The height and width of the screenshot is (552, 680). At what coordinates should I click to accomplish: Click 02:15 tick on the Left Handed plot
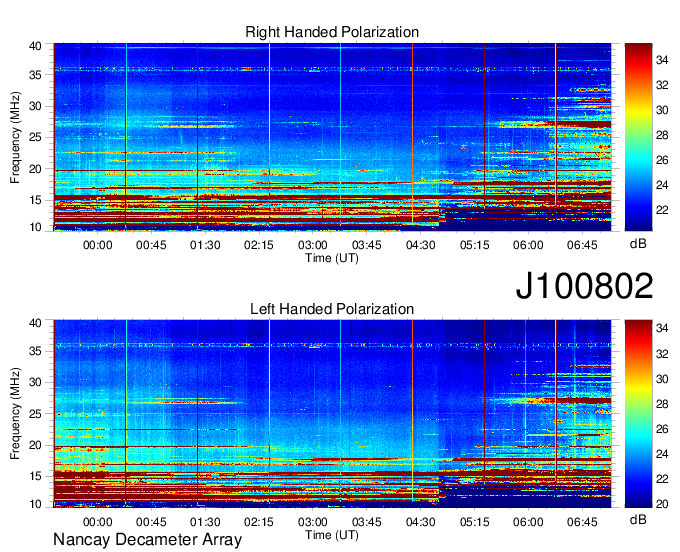(259, 522)
